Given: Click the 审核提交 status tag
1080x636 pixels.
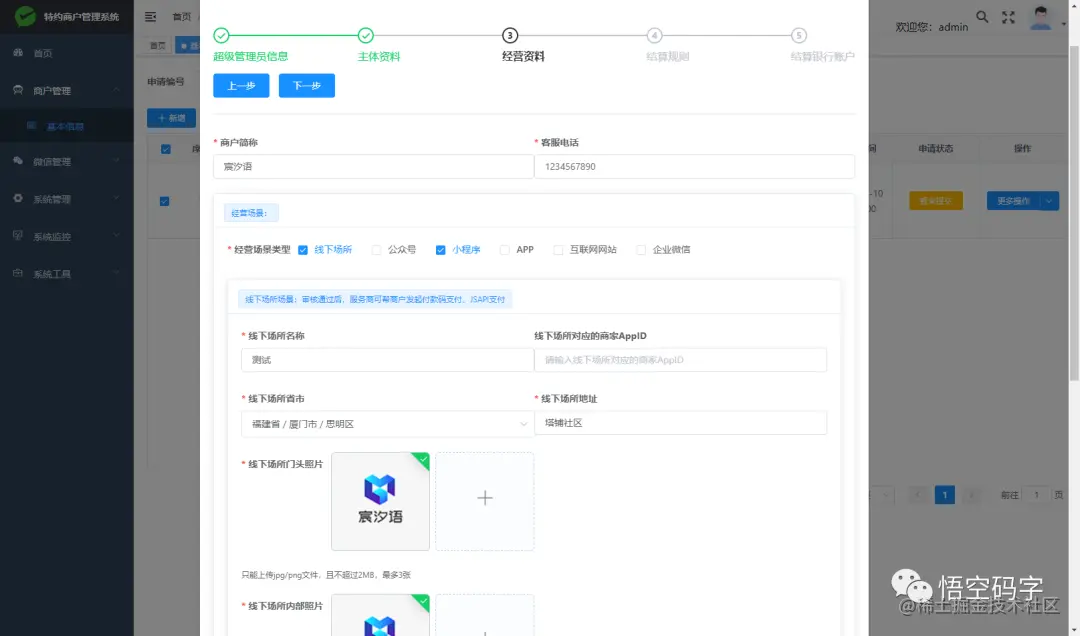Looking at the screenshot, I should (935, 201).
